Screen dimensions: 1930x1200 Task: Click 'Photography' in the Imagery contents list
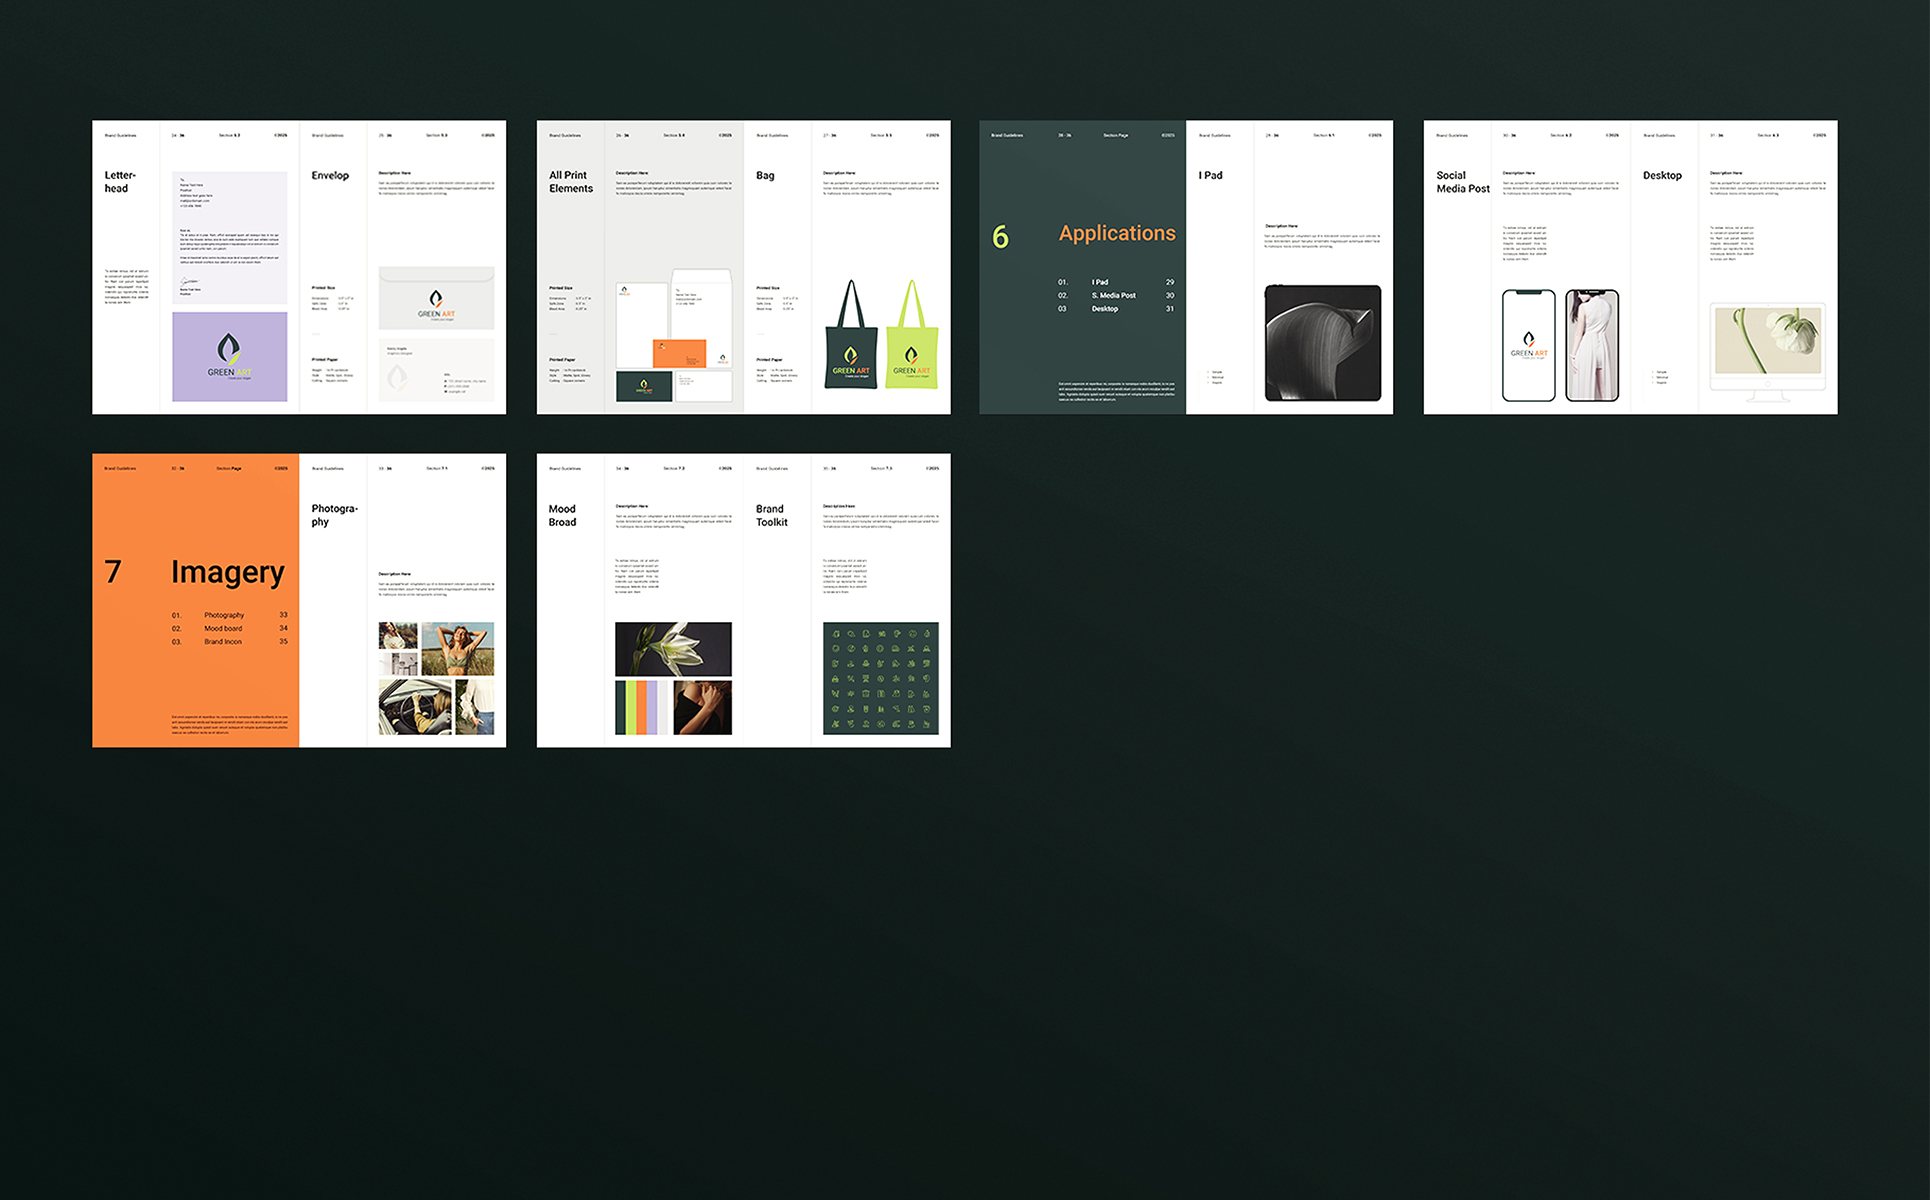(224, 615)
